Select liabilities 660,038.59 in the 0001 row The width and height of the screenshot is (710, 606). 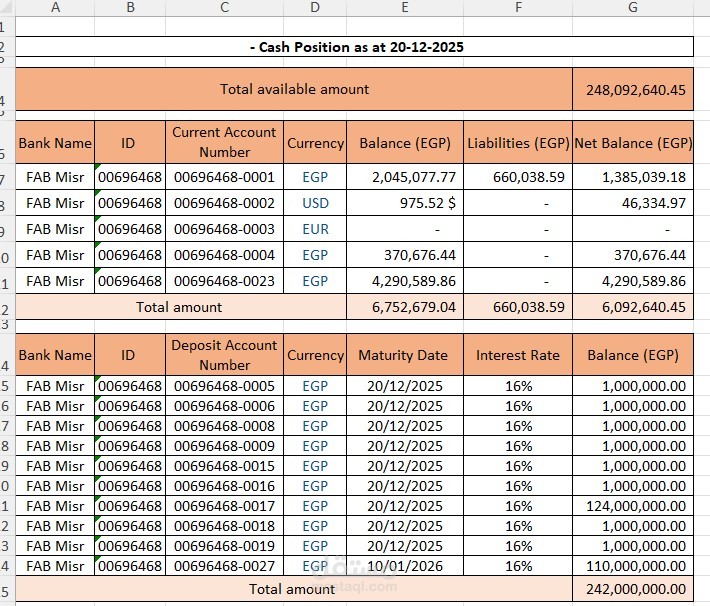click(x=518, y=177)
